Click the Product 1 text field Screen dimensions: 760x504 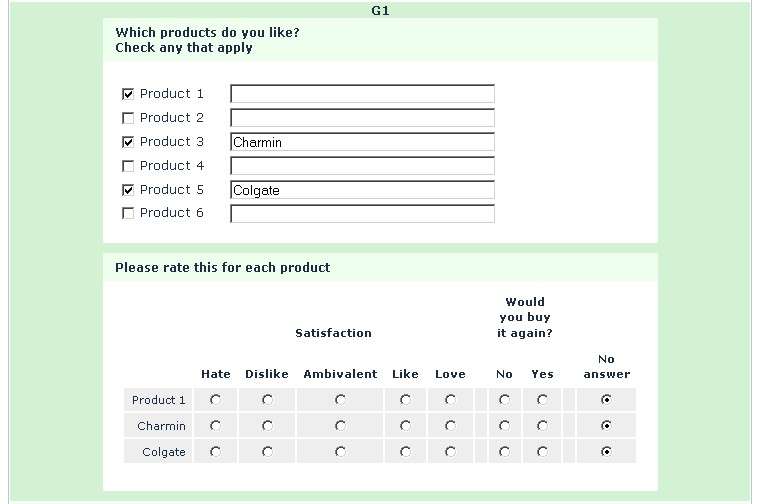click(x=362, y=94)
